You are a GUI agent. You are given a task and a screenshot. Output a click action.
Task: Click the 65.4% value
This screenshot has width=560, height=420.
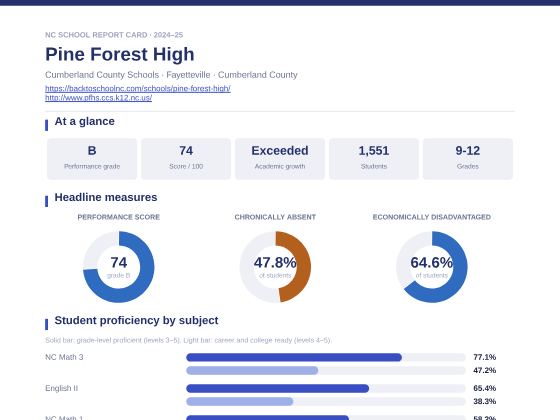click(485, 388)
